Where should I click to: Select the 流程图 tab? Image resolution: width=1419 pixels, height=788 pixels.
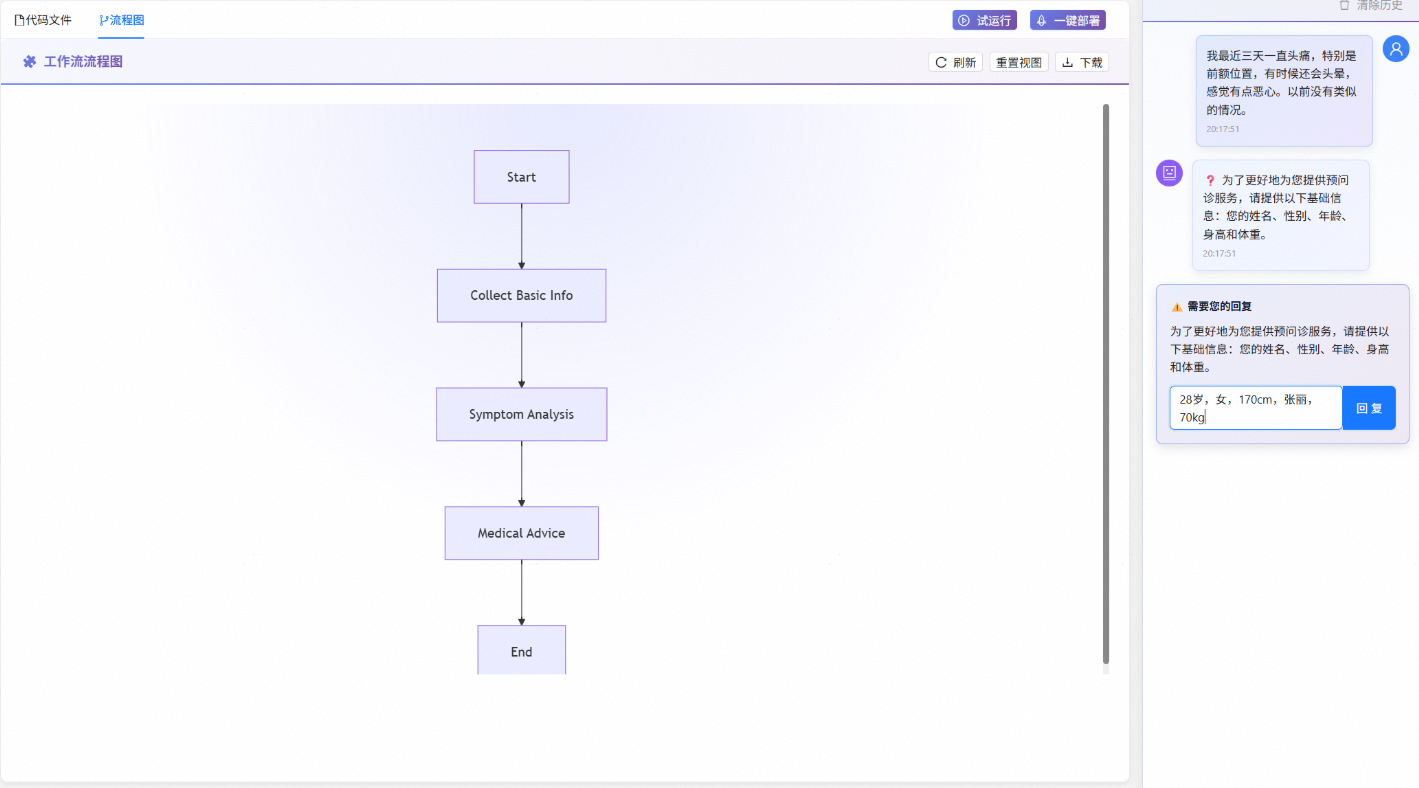click(x=121, y=20)
